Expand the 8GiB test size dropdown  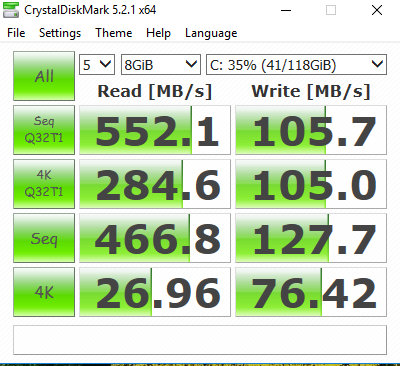161,64
